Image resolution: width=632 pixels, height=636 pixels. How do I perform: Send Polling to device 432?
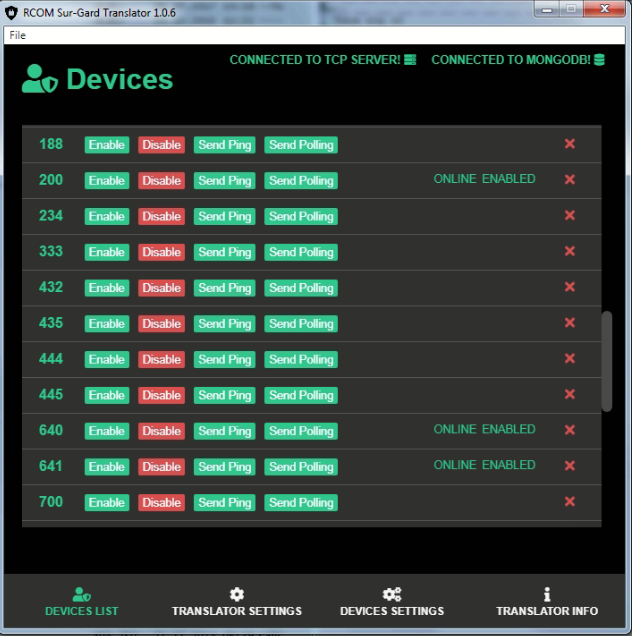pyautogui.click(x=301, y=288)
